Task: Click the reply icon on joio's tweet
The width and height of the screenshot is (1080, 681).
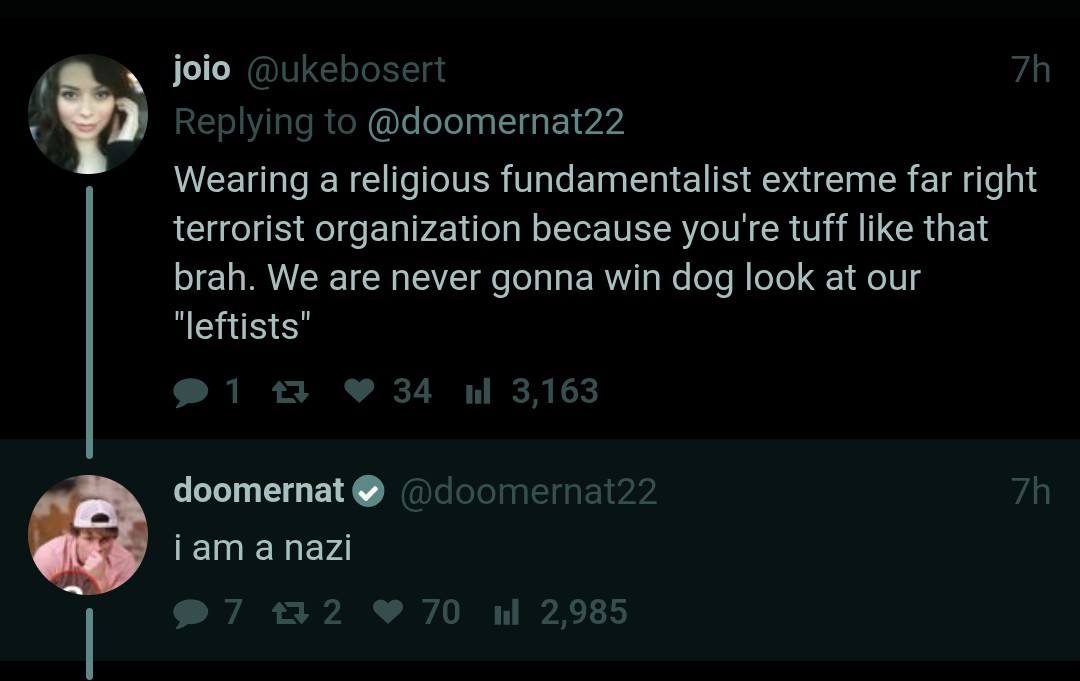Action: click(x=190, y=392)
